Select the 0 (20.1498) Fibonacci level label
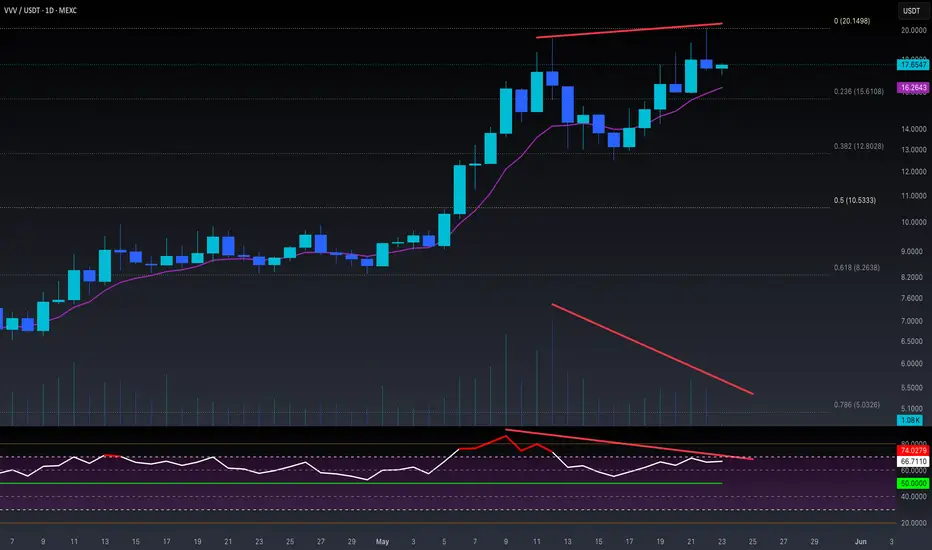This screenshot has height=550, width=932. click(x=852, y=21)
